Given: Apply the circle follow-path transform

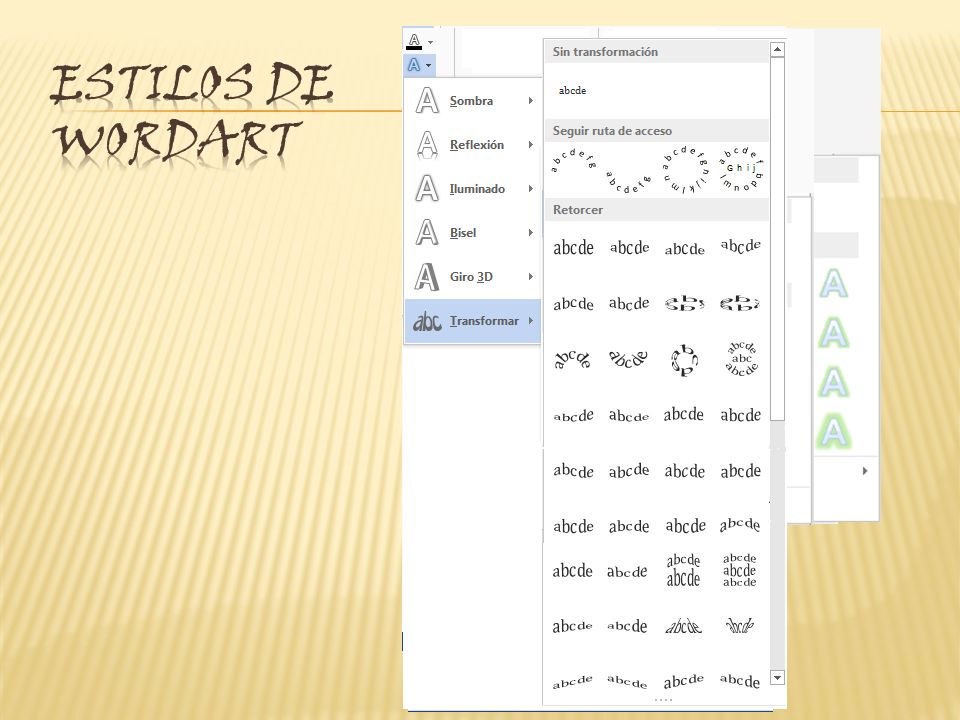Looking at the screenshot, I should [x=684, y=170].
